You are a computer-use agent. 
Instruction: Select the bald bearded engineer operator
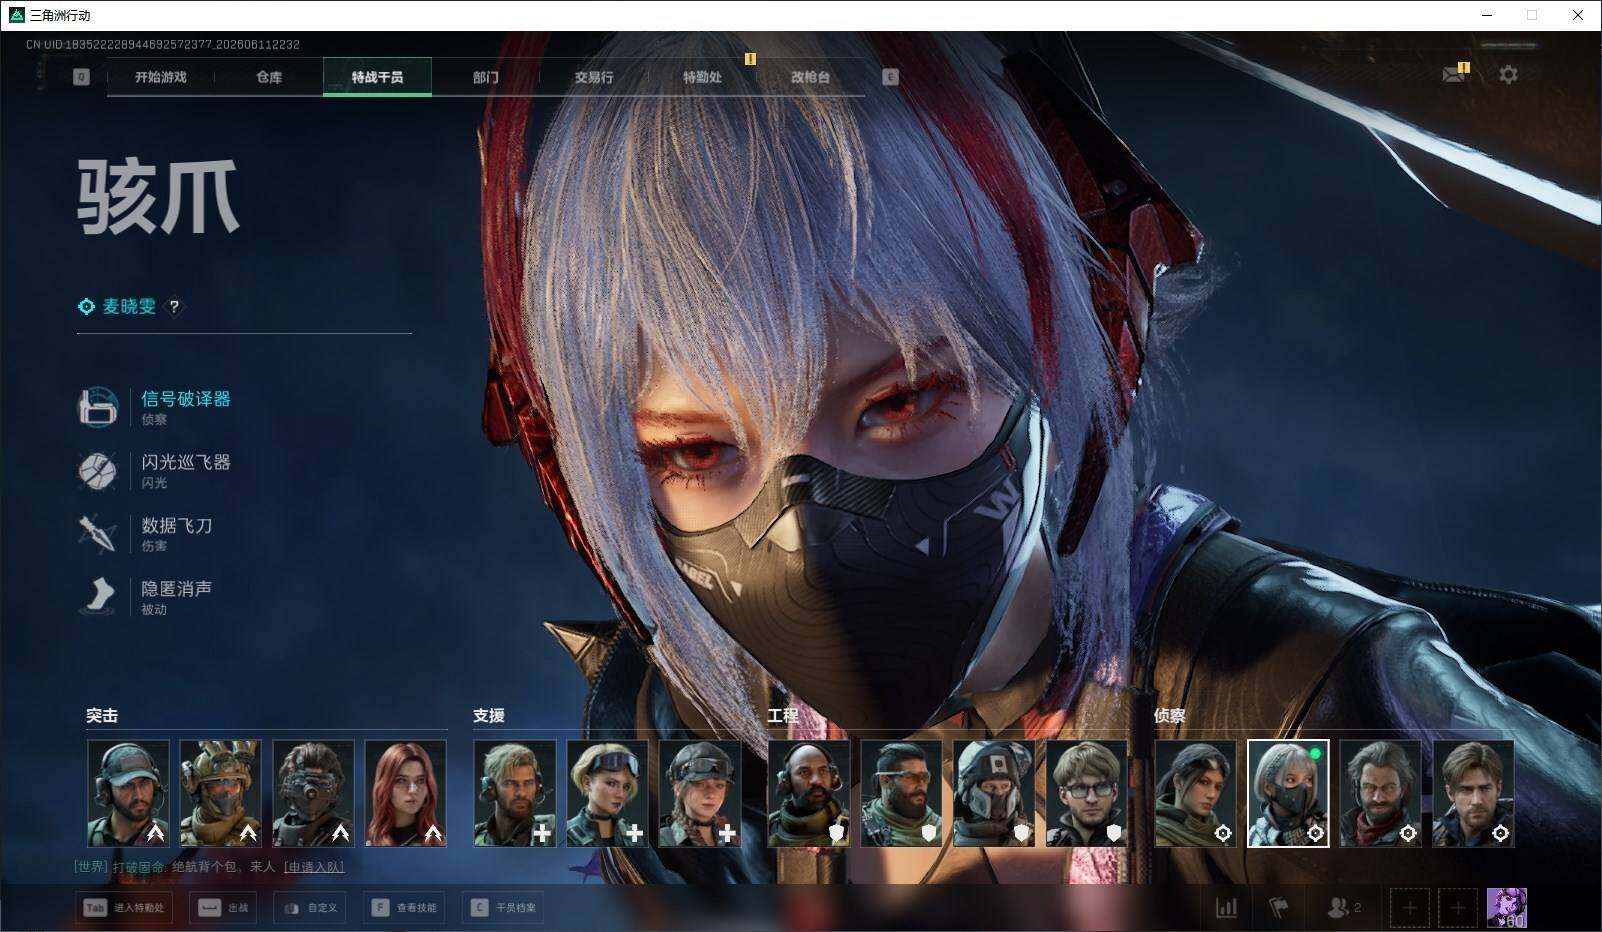tap(809, 793)
